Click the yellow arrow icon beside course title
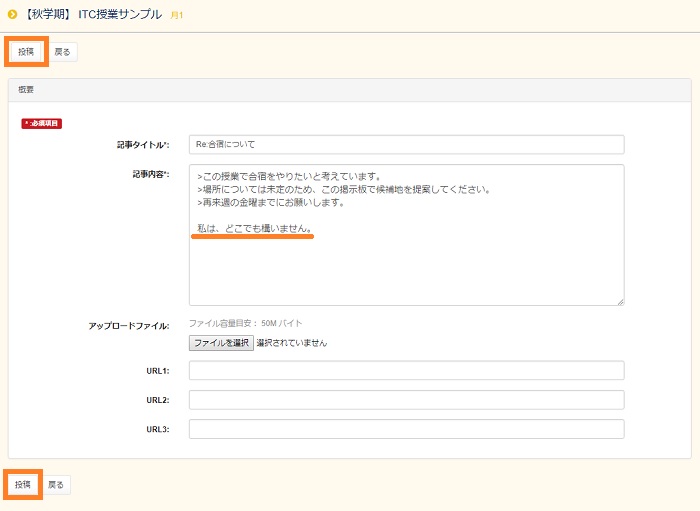 pos(12,14)
